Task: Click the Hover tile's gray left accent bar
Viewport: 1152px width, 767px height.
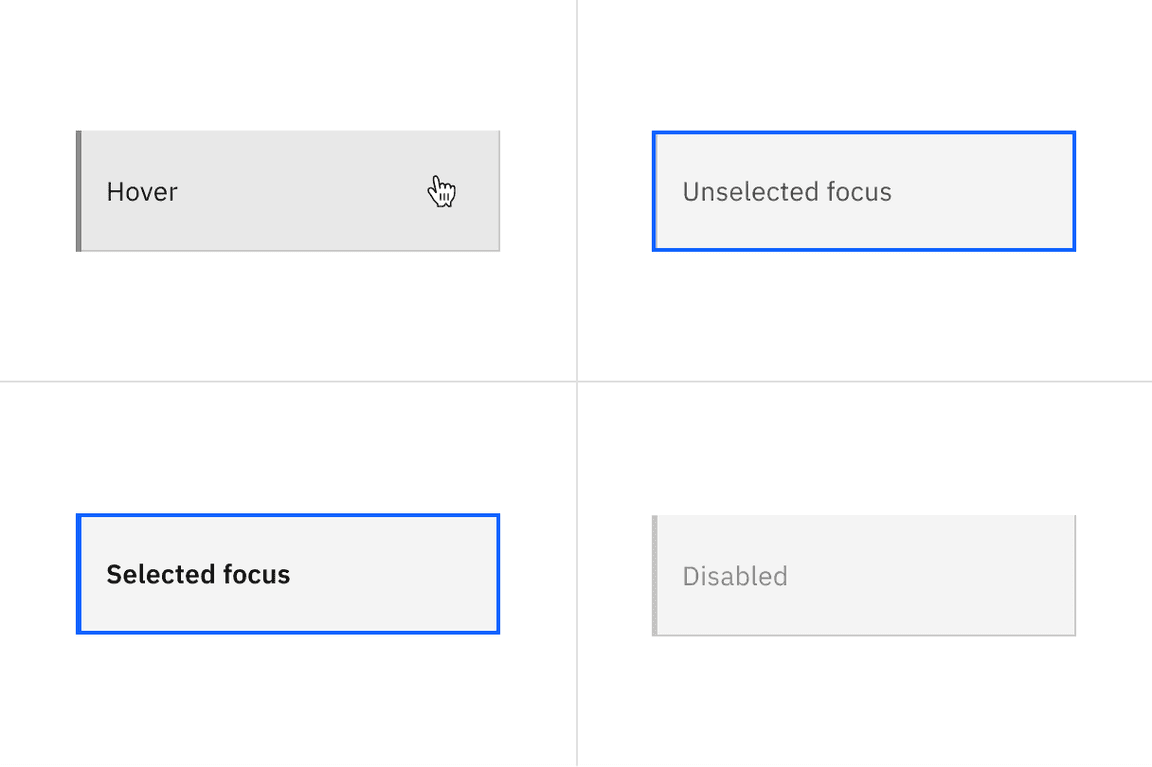Action: click(80, 190)
